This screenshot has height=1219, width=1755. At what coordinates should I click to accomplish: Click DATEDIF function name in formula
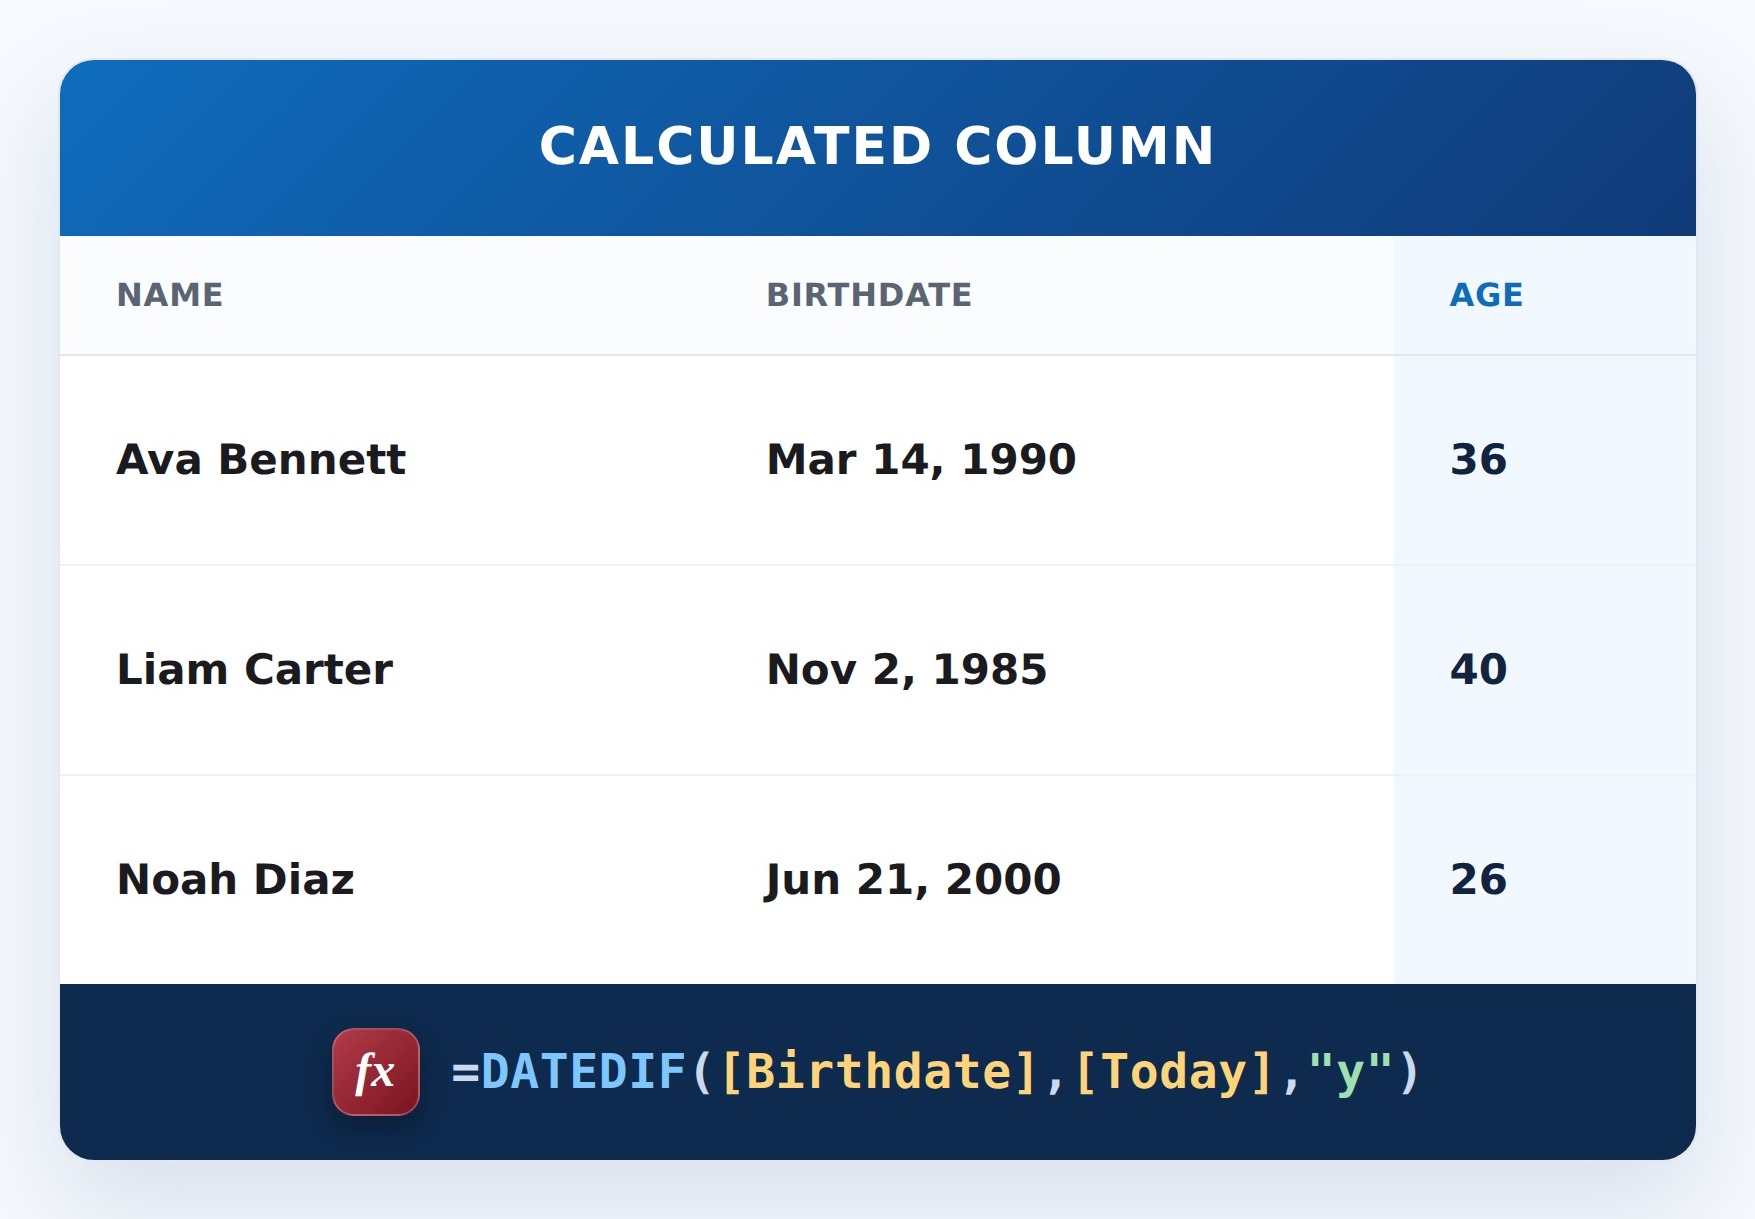coord(584,1072)
